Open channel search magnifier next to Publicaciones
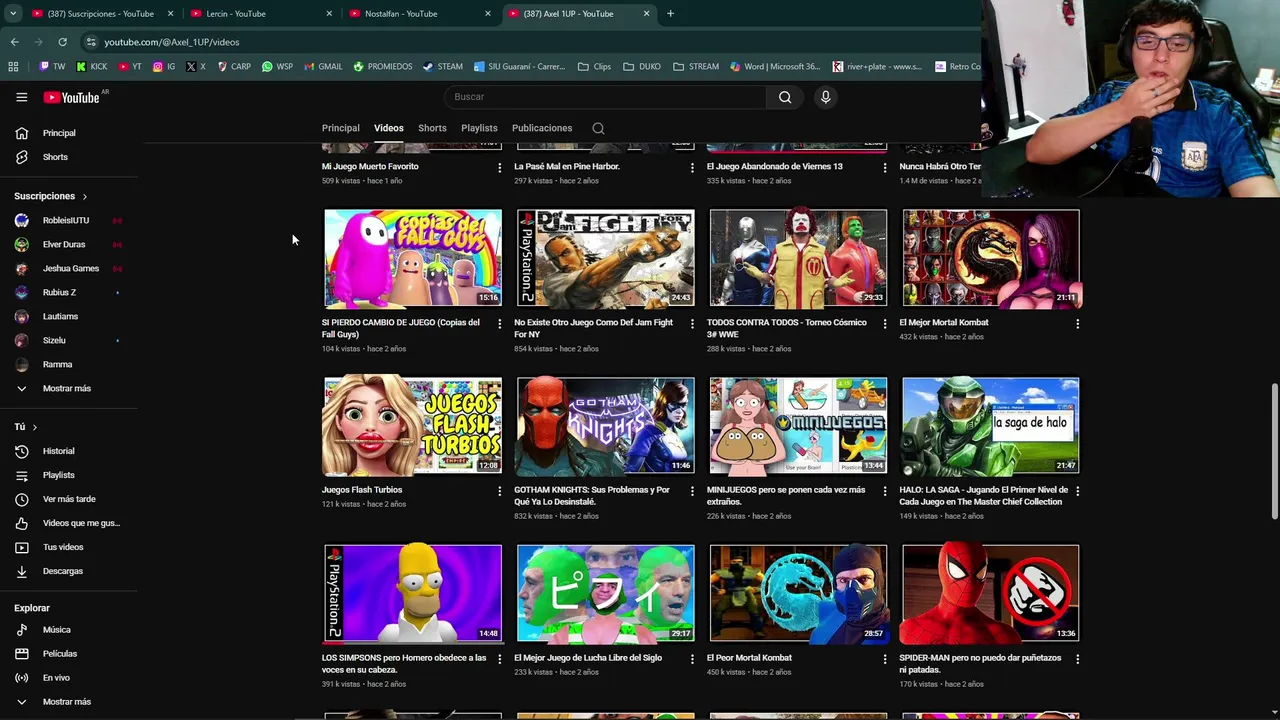The height and width of the screenshot is (720, 1280). coord(598,128)
